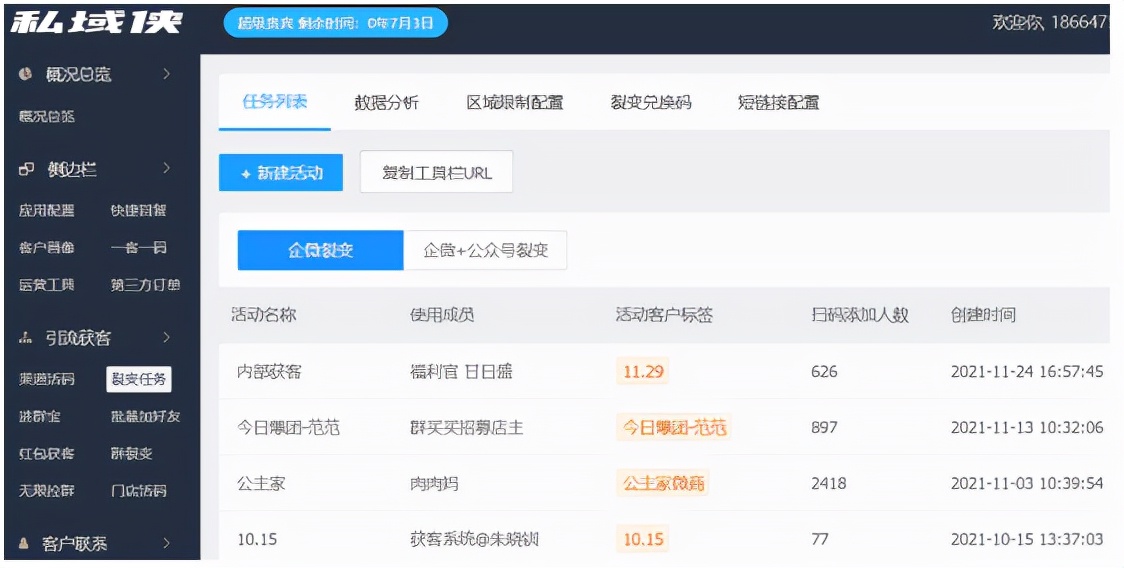Click the scan count 897
1124x568 pixels.
coord(824,427)
